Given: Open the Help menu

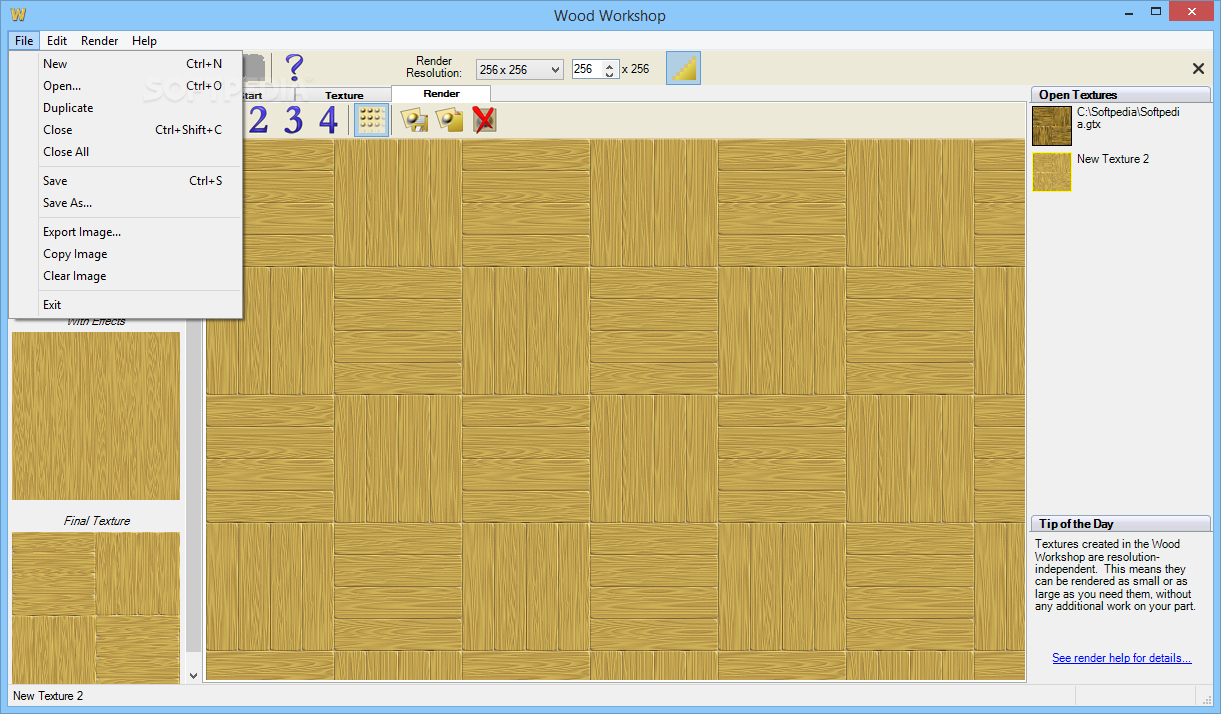Looking at the screenshot, I should (144, 41).
